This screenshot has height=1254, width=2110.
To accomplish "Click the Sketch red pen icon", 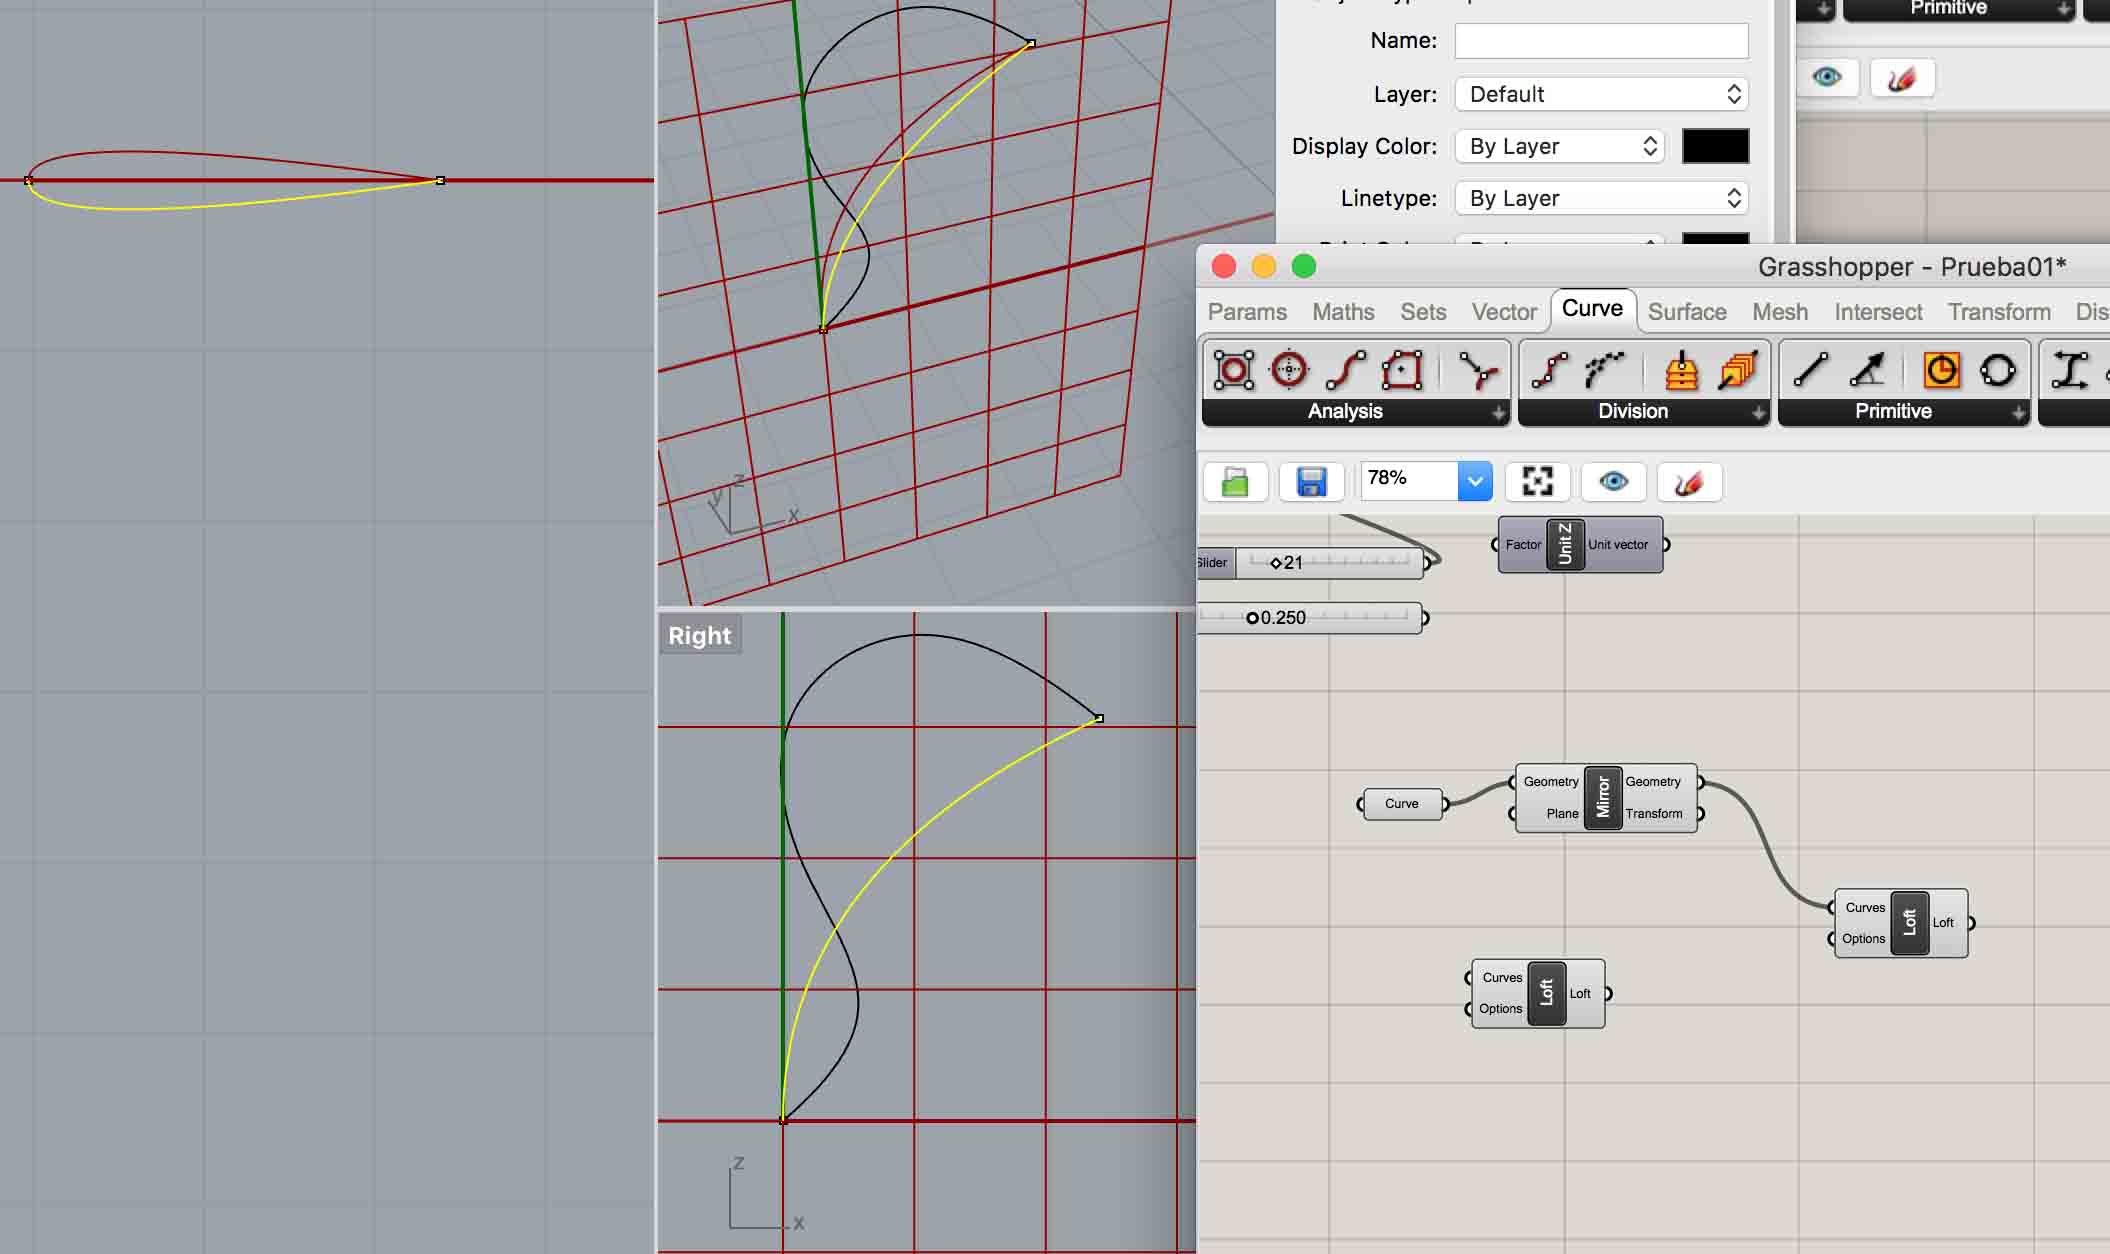I will point(1689,482).
